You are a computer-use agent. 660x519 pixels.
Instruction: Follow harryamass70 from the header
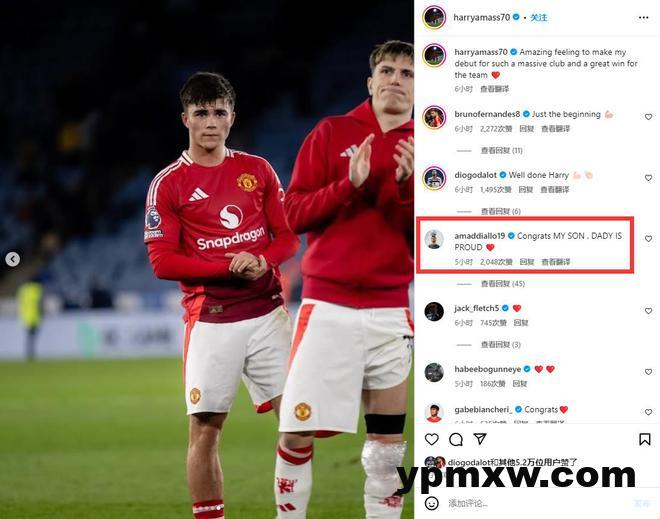(x=539, y=18)
